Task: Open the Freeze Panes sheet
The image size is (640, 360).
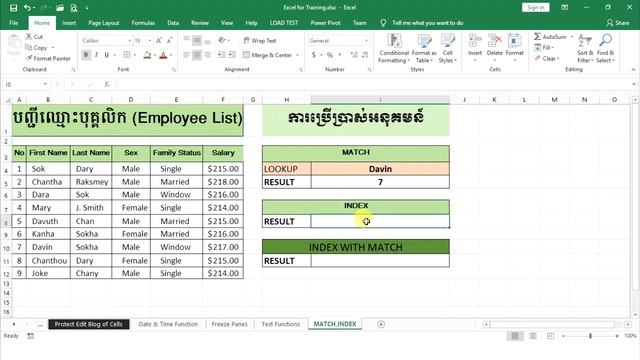Action: [229, 324]
